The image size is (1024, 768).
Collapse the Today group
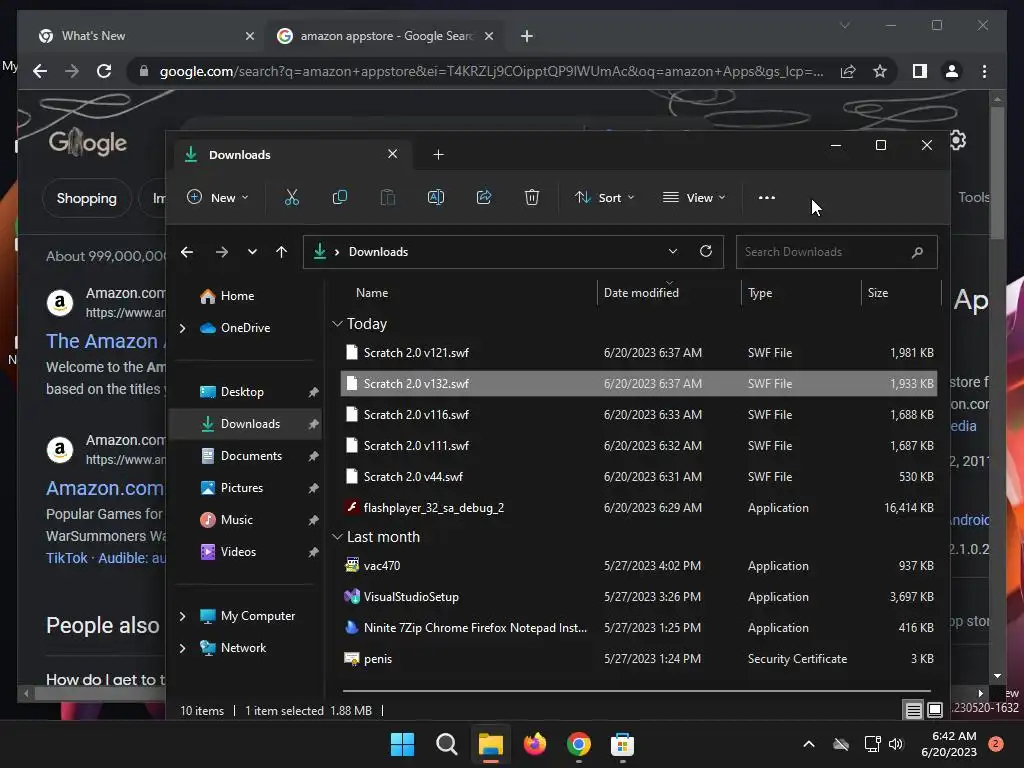pyautogui.click(x=337, y=323)
